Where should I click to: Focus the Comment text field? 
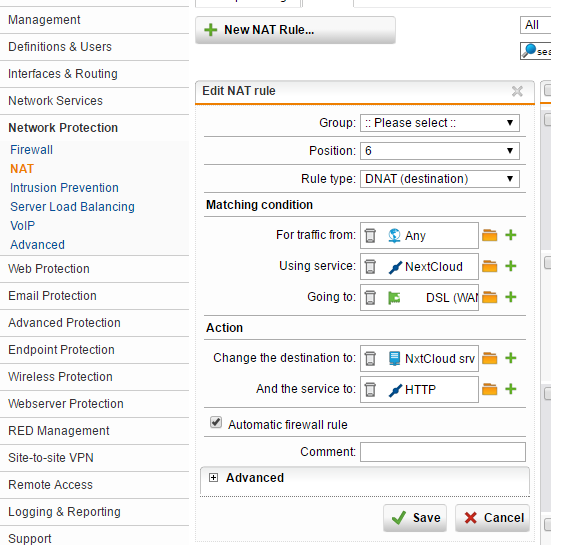[x=443, y=452]
